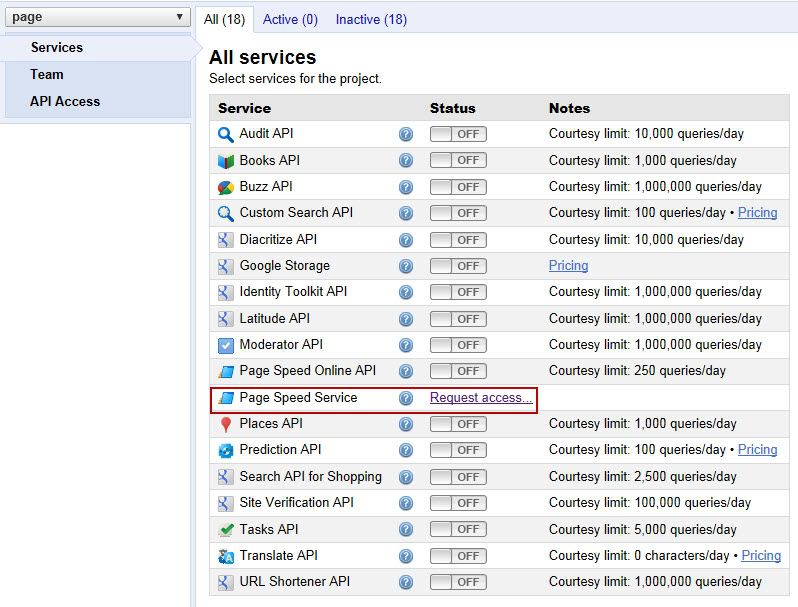
Task: Open Pricing link for Translate API
Action: 761,556
